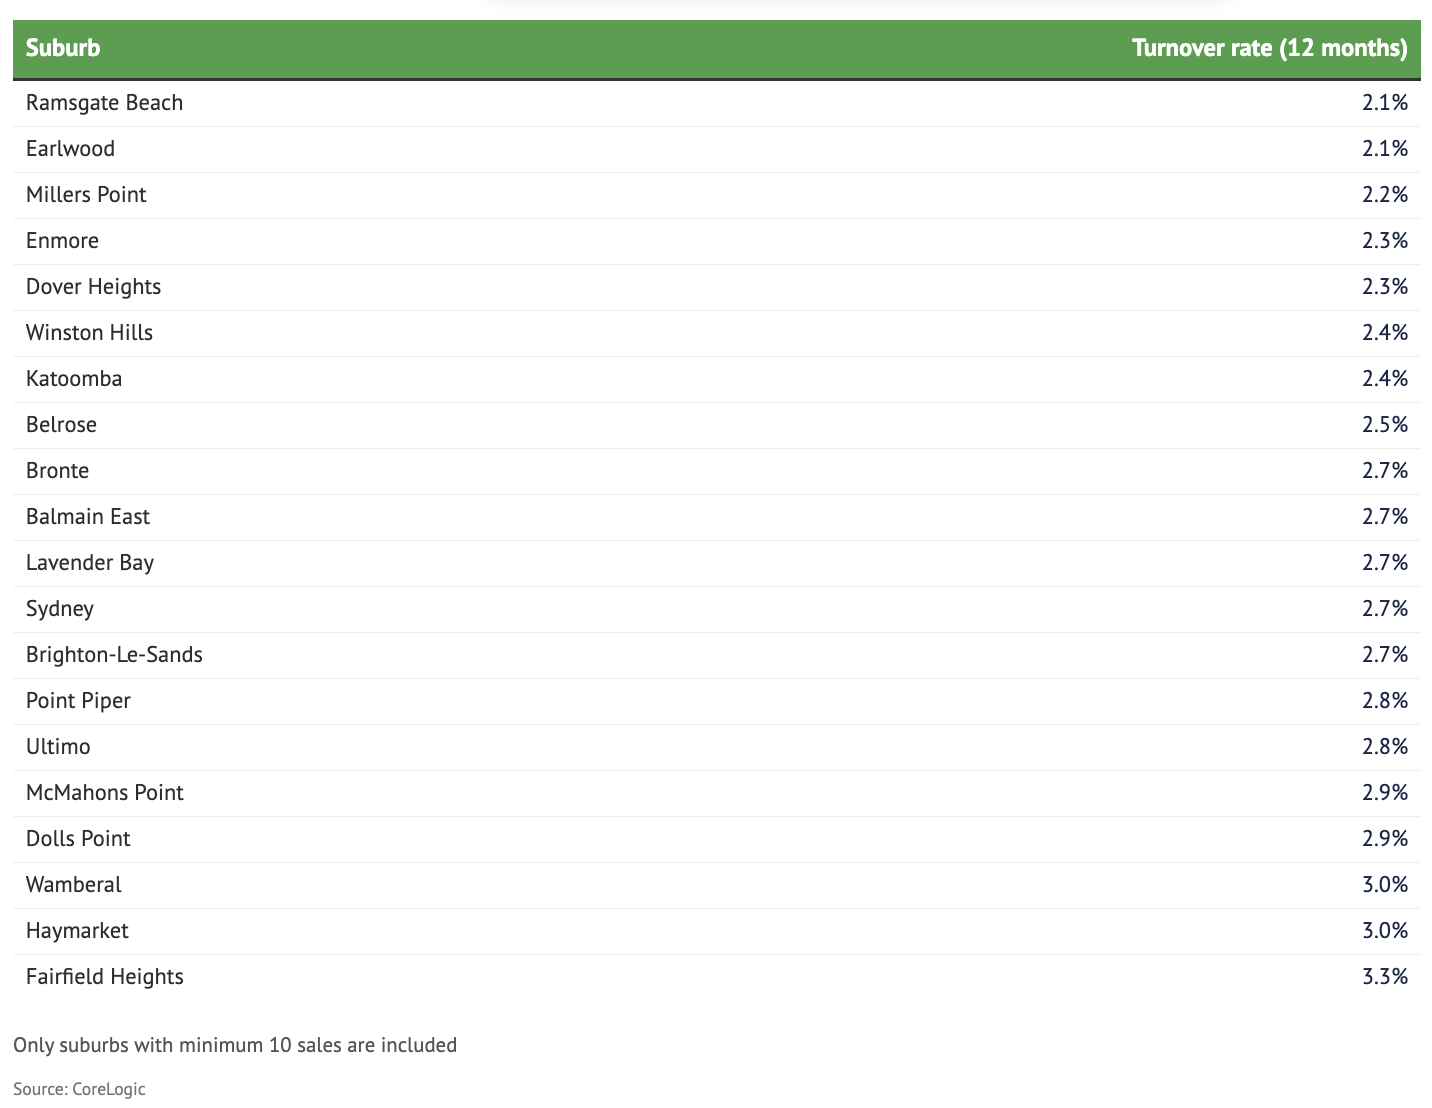The height and width of the screenshot is (1108, 1432).
Task: Click the Balmain East suburb name
Action: click(x=88, y=517)
